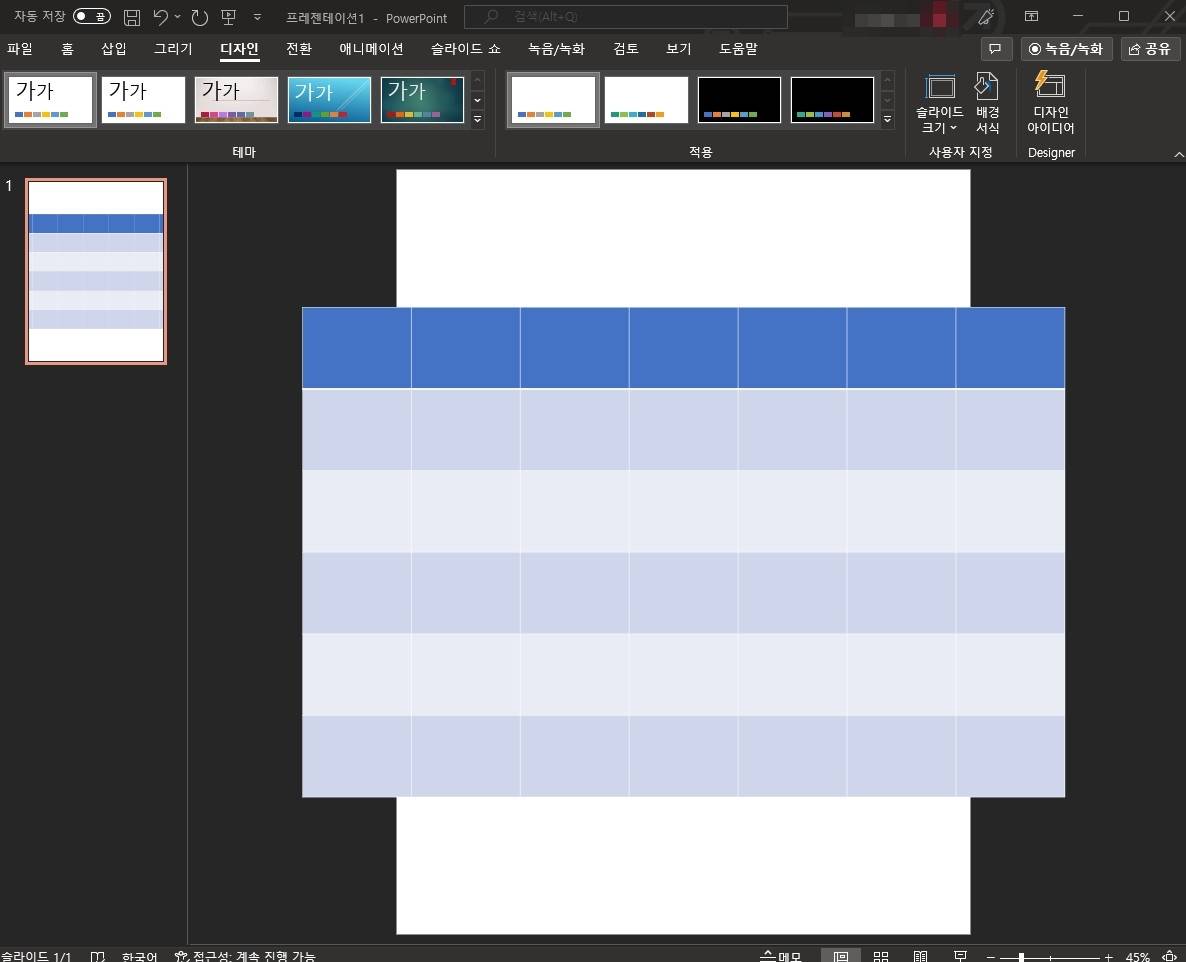
Task: Switch to the 애니메이션 tab
Action: pyautogui.click(x=371, y=49)
